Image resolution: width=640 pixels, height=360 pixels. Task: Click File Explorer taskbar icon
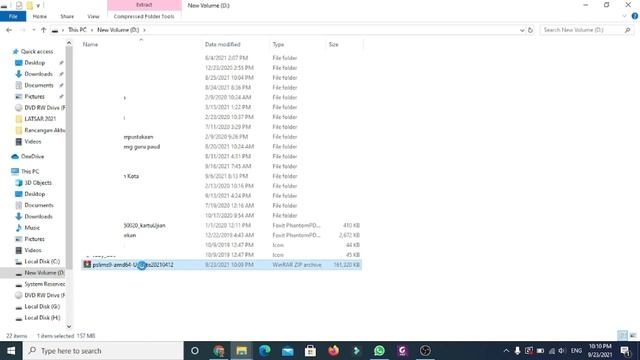click(242, 351)
